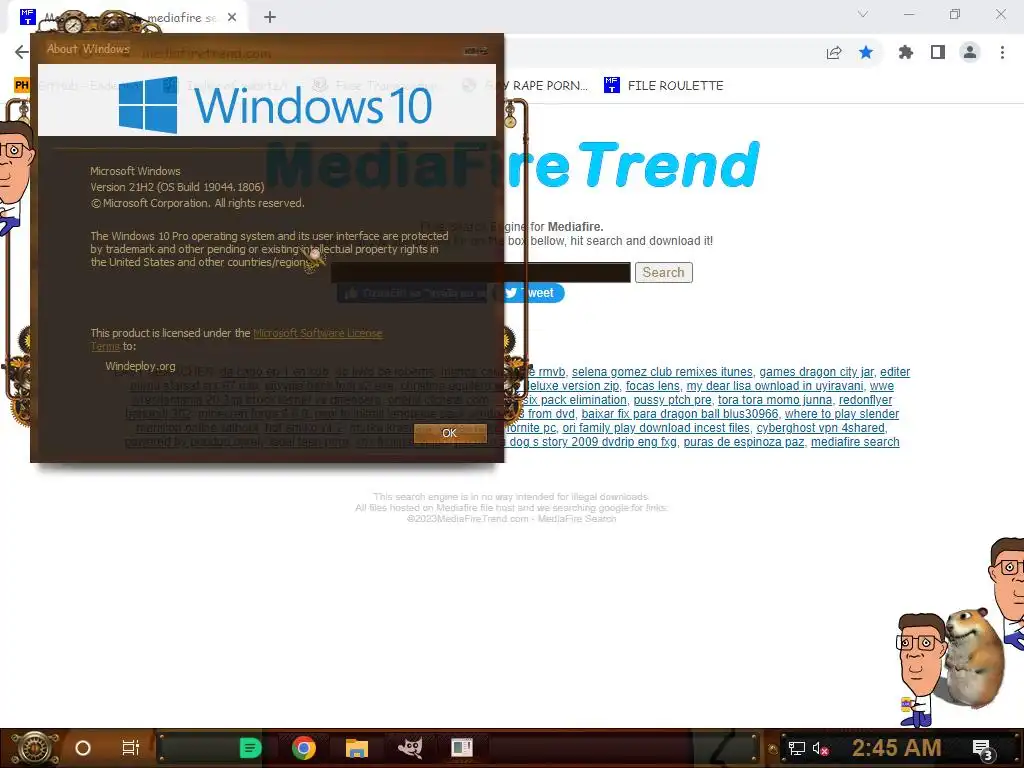Click the 'Windeploy.org' licensee text
This screenshot has width=1024, height=768.
point(140,366)
